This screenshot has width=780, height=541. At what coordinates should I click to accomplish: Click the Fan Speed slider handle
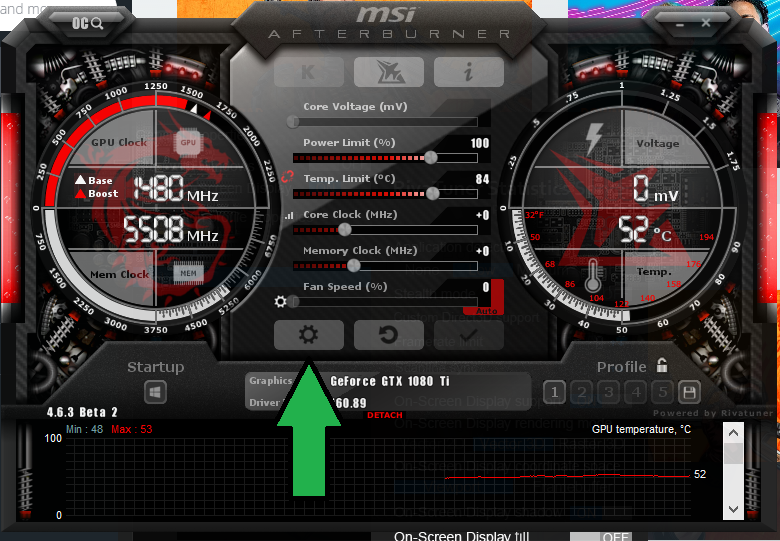click(x=293, y=301)
